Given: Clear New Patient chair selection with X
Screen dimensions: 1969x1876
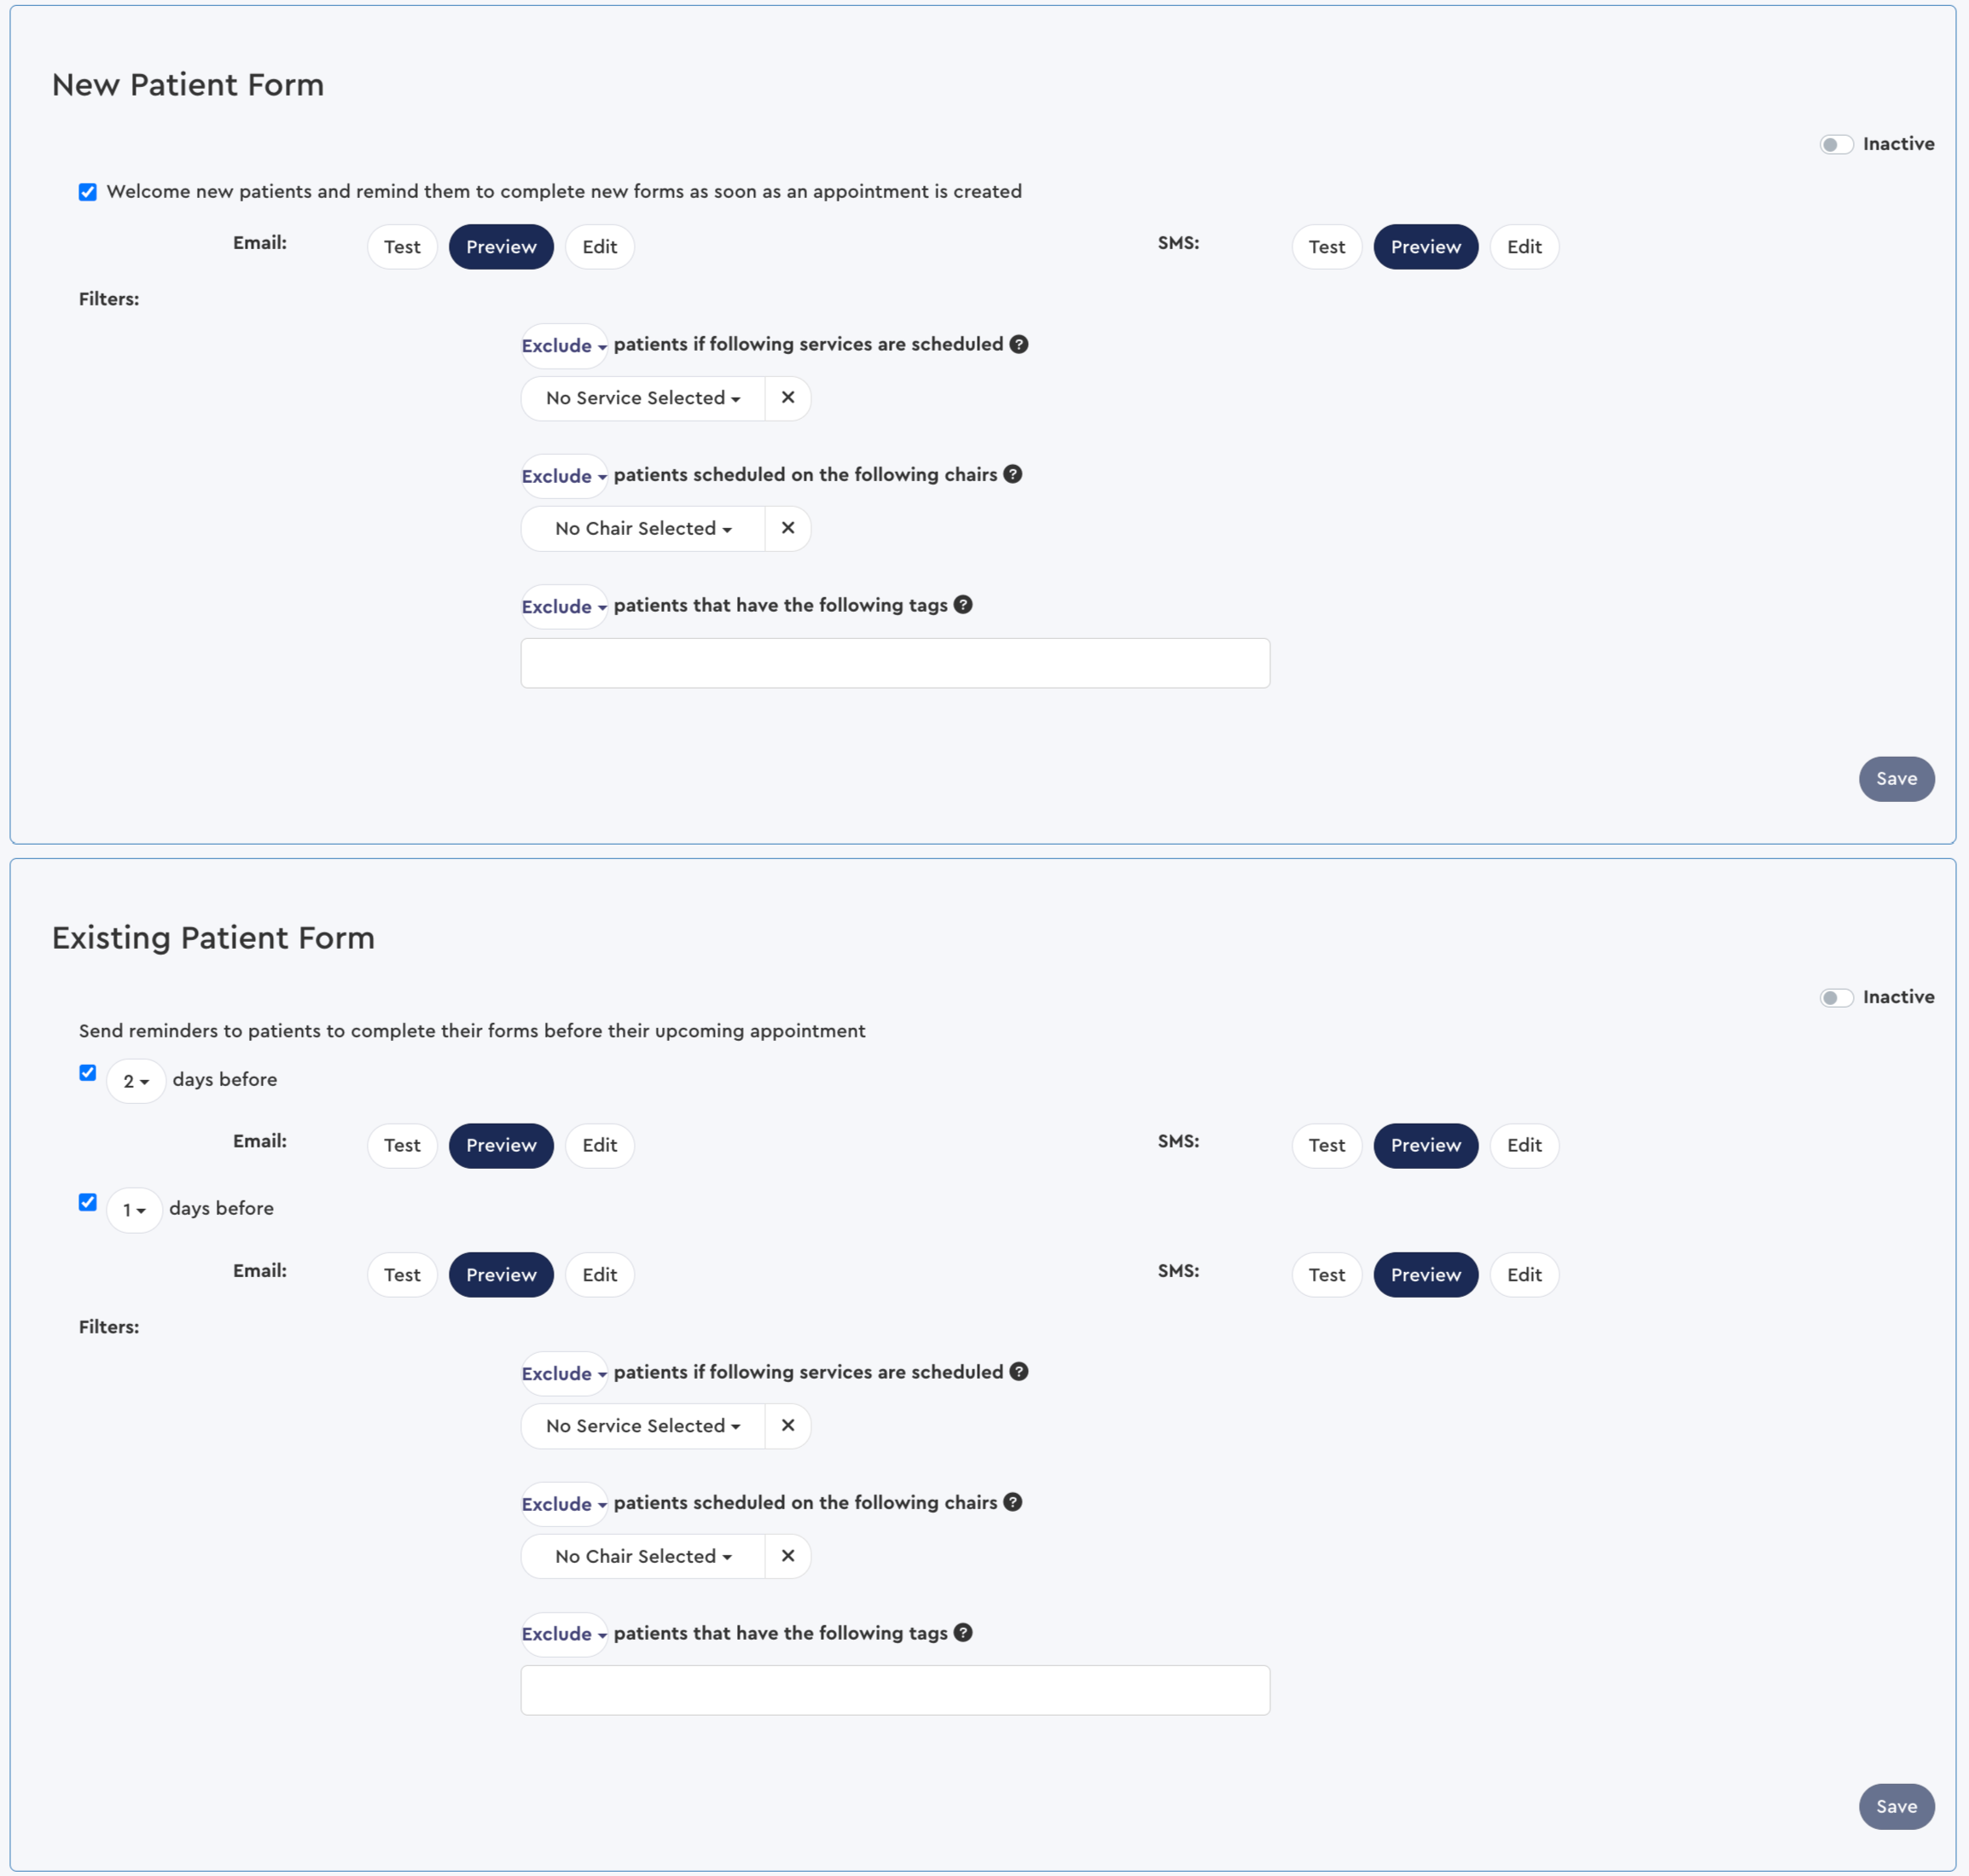Looking at the screenshot, I should point(787,528).
